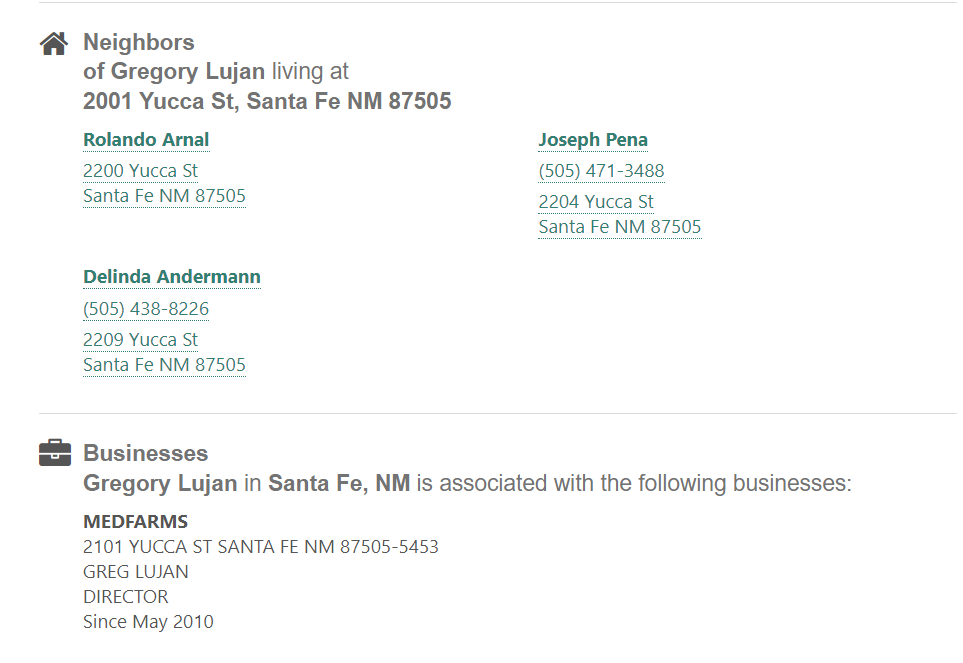The height and width of the screenshot is (663, 963).
Task: Click the Since May 2010 text
Action: [x=148, y=622]
